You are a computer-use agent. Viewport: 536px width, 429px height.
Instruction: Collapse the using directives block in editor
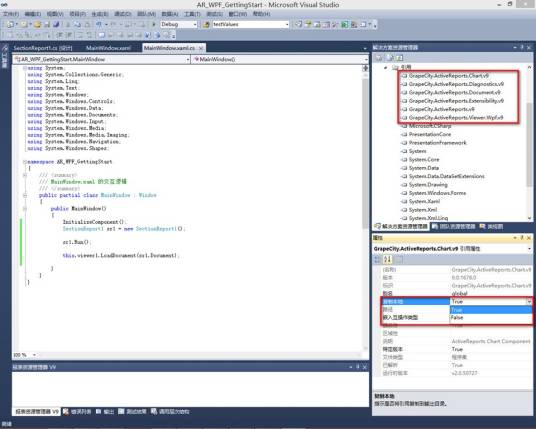(25, 68)
